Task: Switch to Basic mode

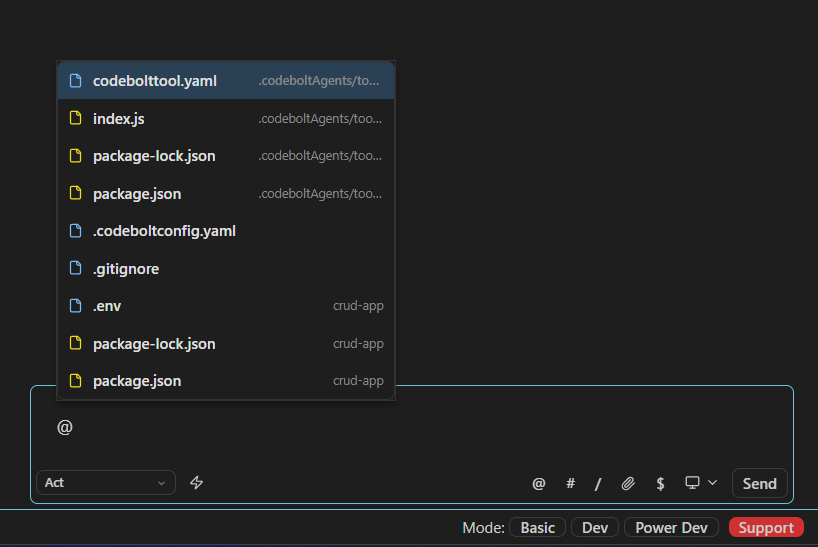Action: 537,528
